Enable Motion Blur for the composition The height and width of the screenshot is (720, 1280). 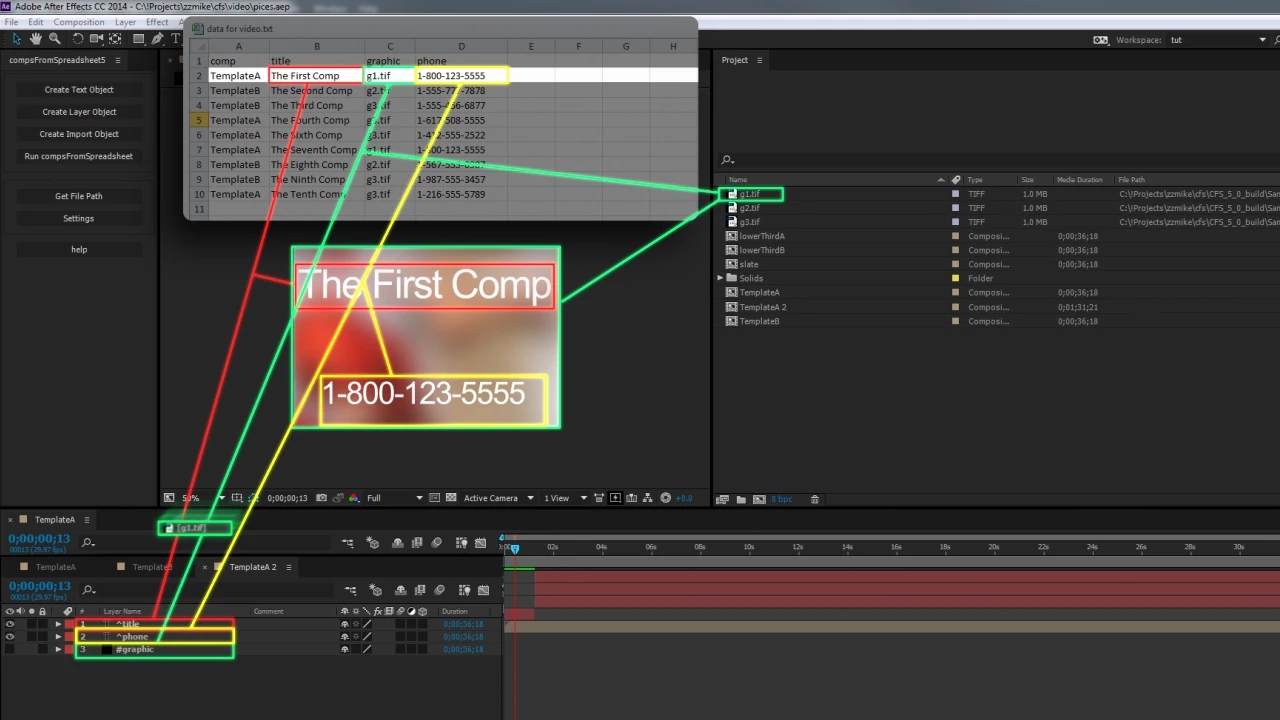438,589
